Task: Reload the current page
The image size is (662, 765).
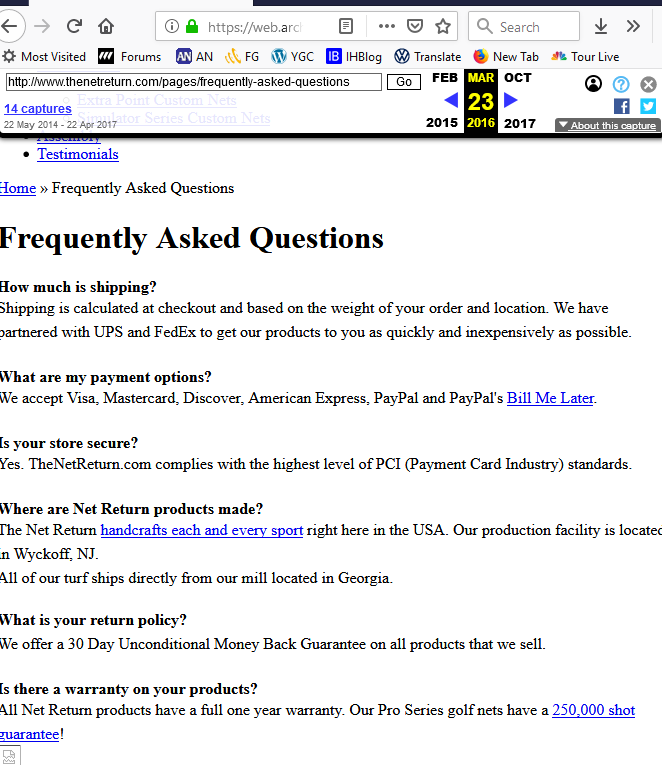Action: click(74, 26)
